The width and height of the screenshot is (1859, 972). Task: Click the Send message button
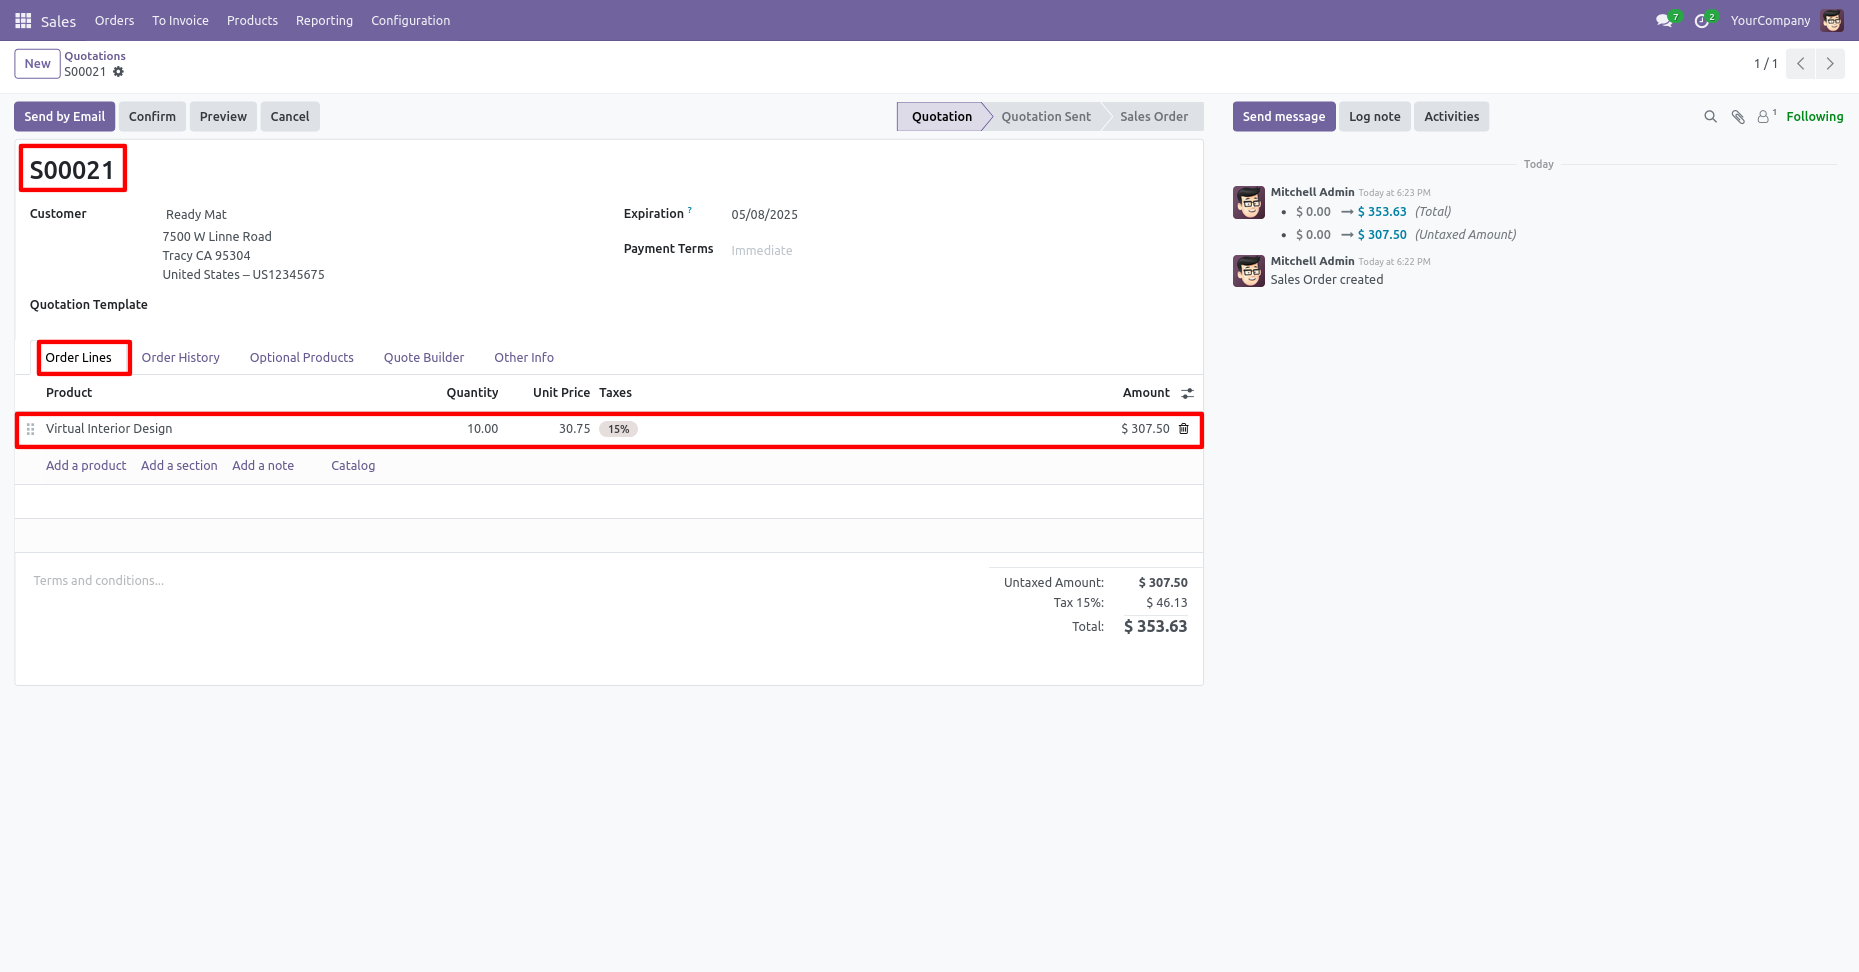1284,117
